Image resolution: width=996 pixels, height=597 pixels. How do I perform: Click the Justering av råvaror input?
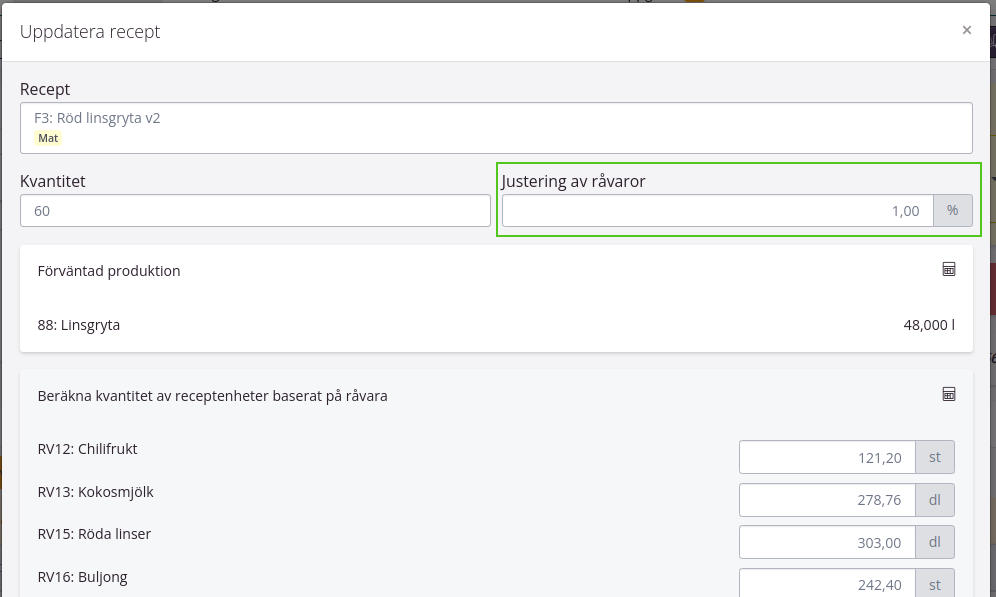(717, 211)
